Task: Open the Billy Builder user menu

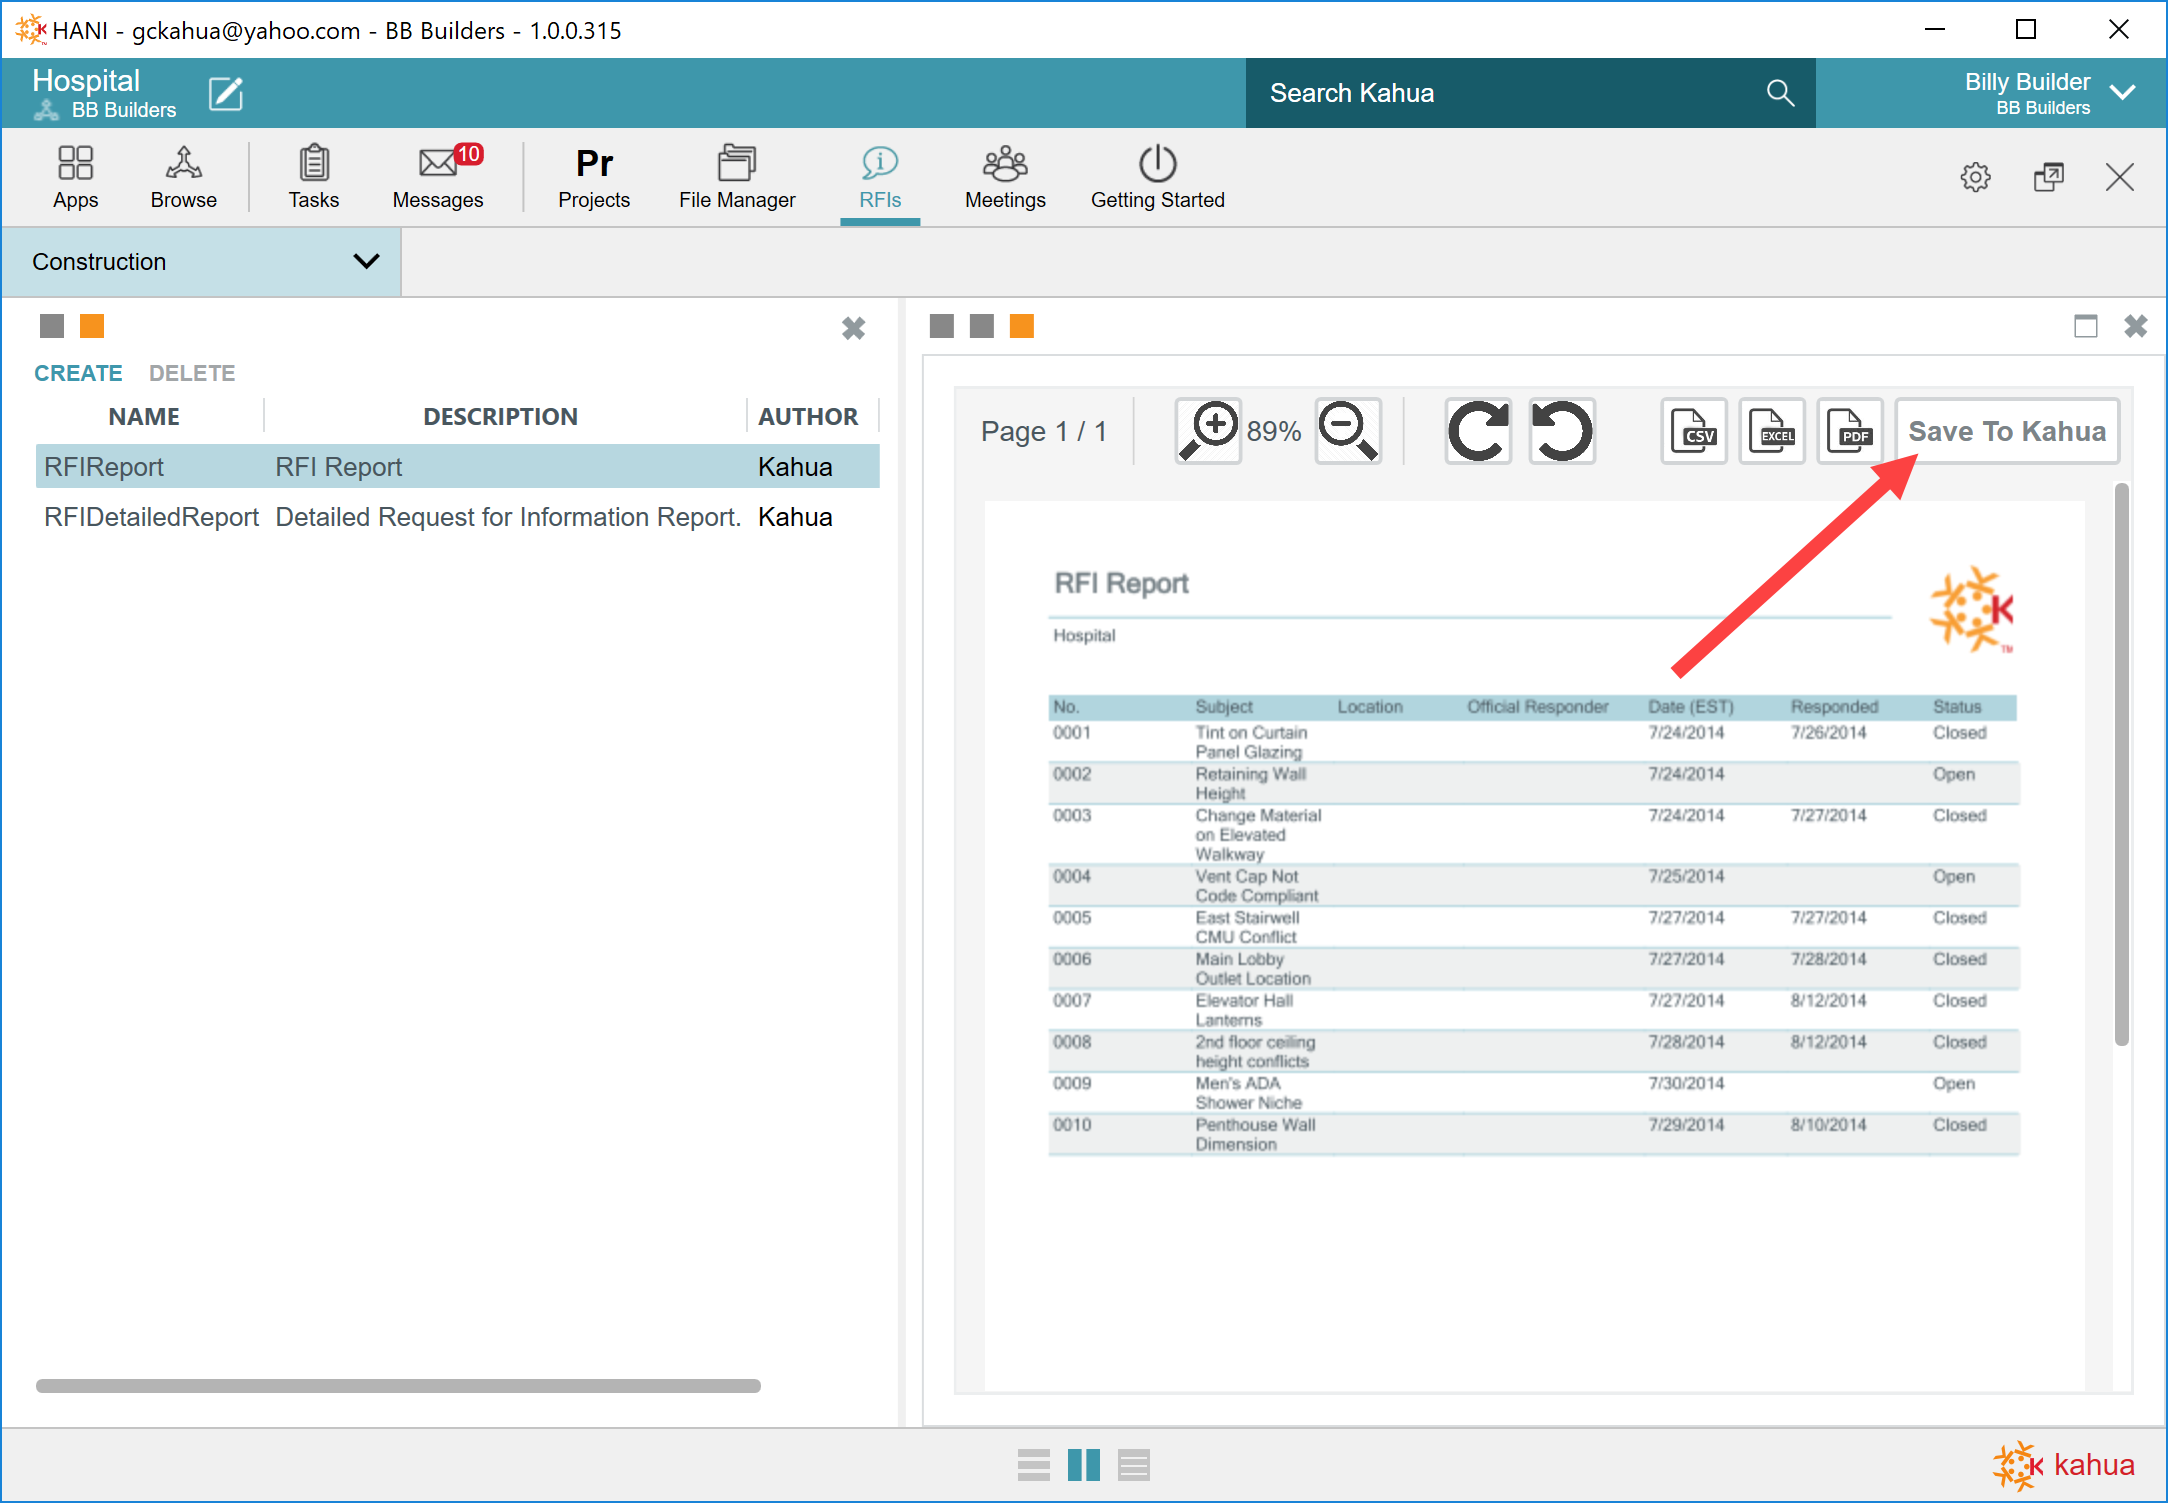Action: coord(2123,92)
